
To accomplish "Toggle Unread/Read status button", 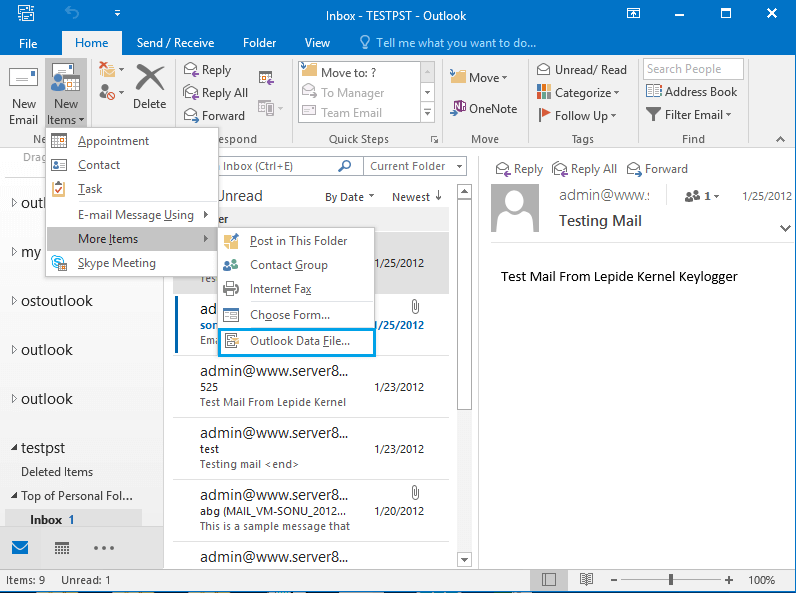I will click(582, 70).
